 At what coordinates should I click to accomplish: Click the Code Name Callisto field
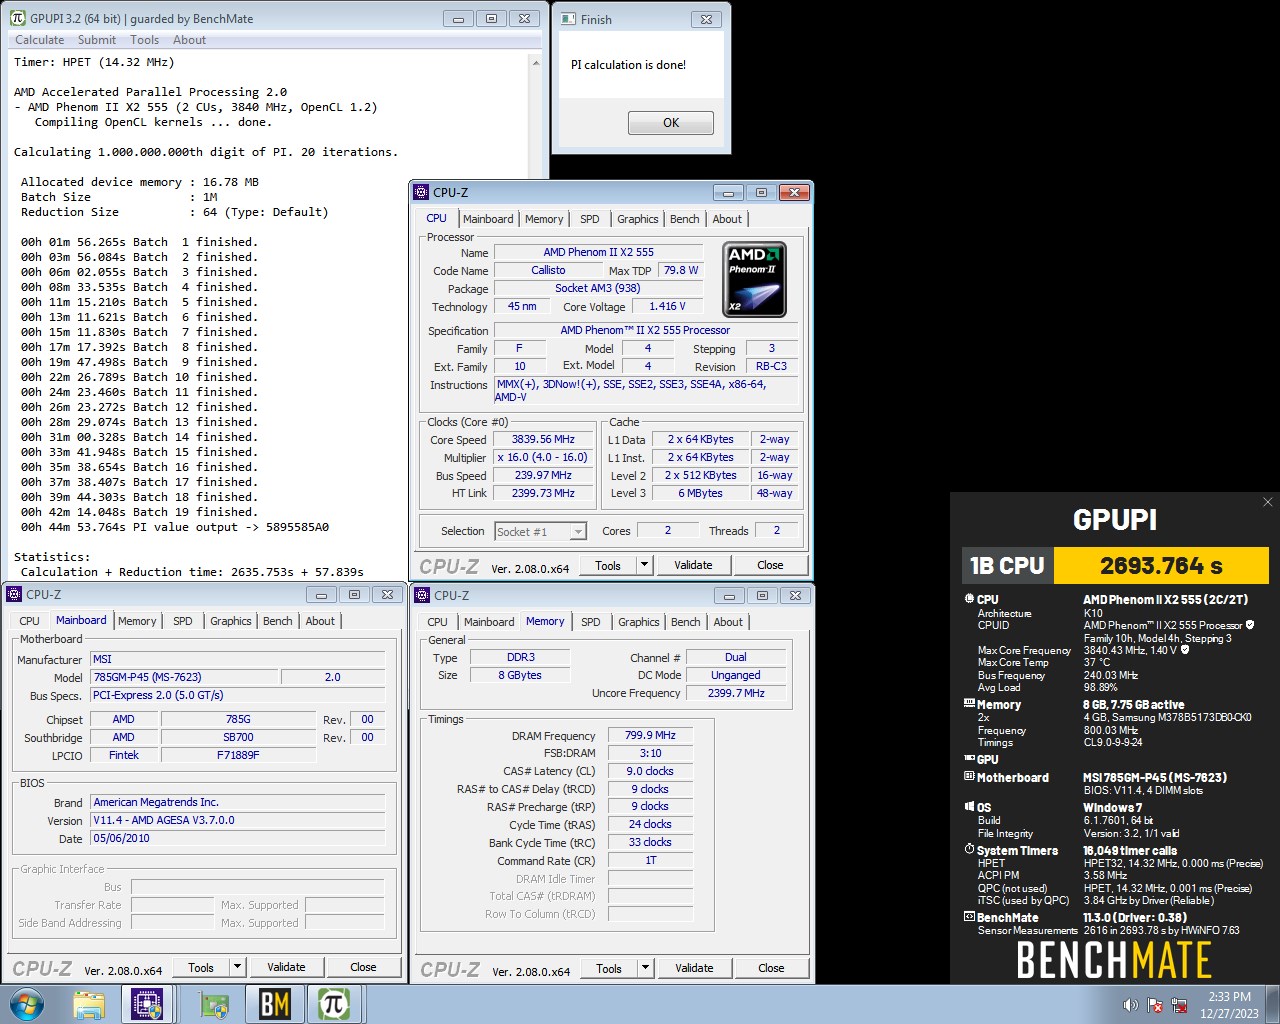(548, 270)
